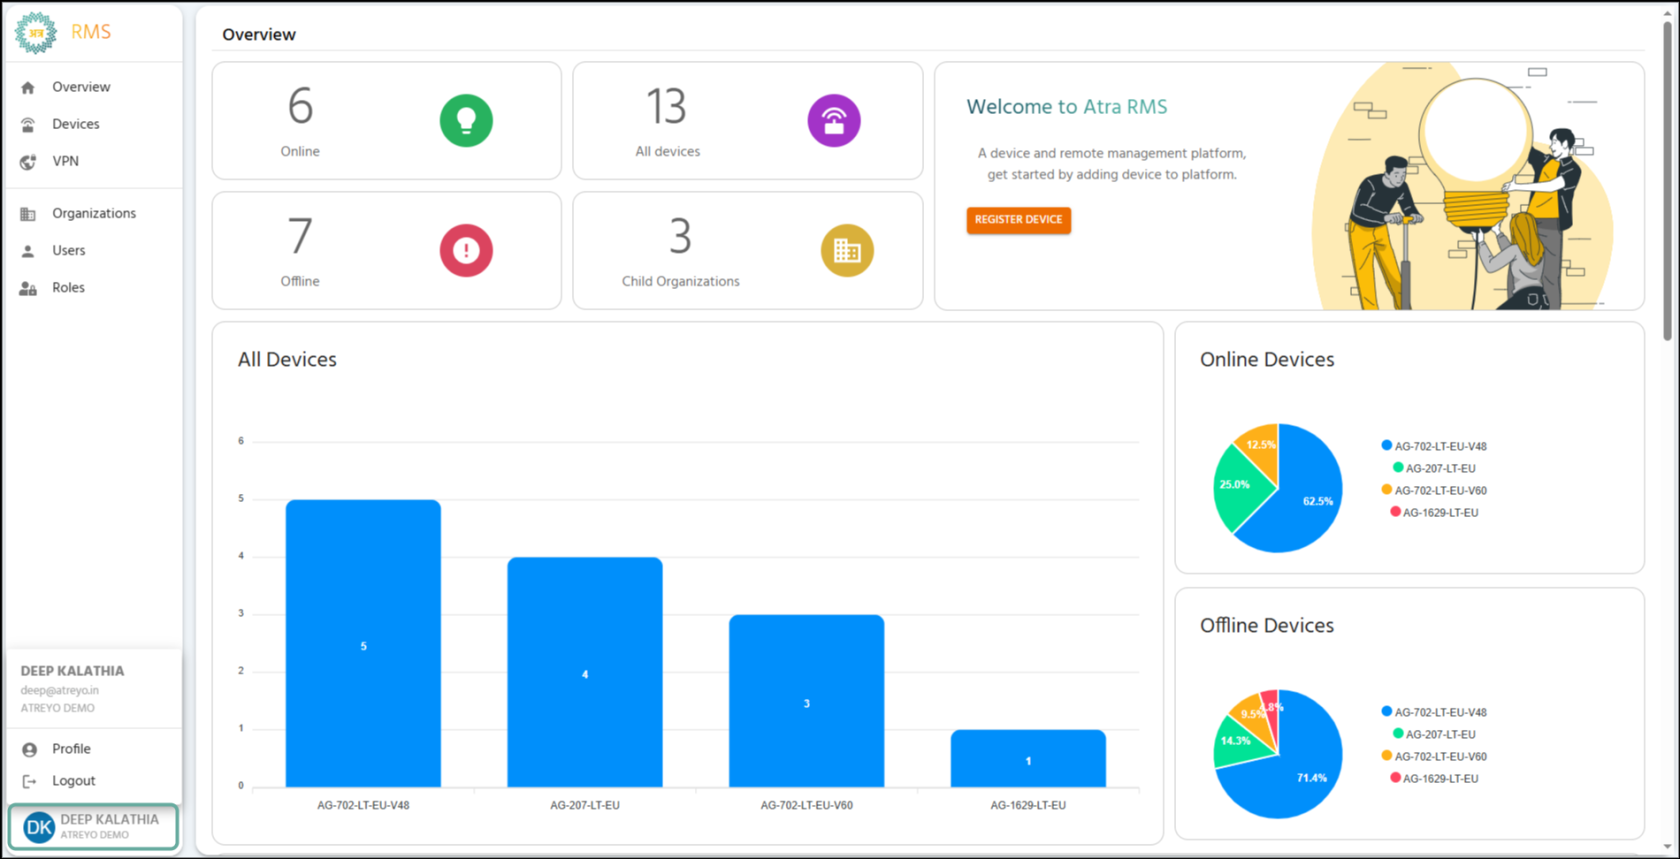Open the Devices page from sidebar
The width and height of the screenshot is (1680, 859).
click(x=75, y=124)
